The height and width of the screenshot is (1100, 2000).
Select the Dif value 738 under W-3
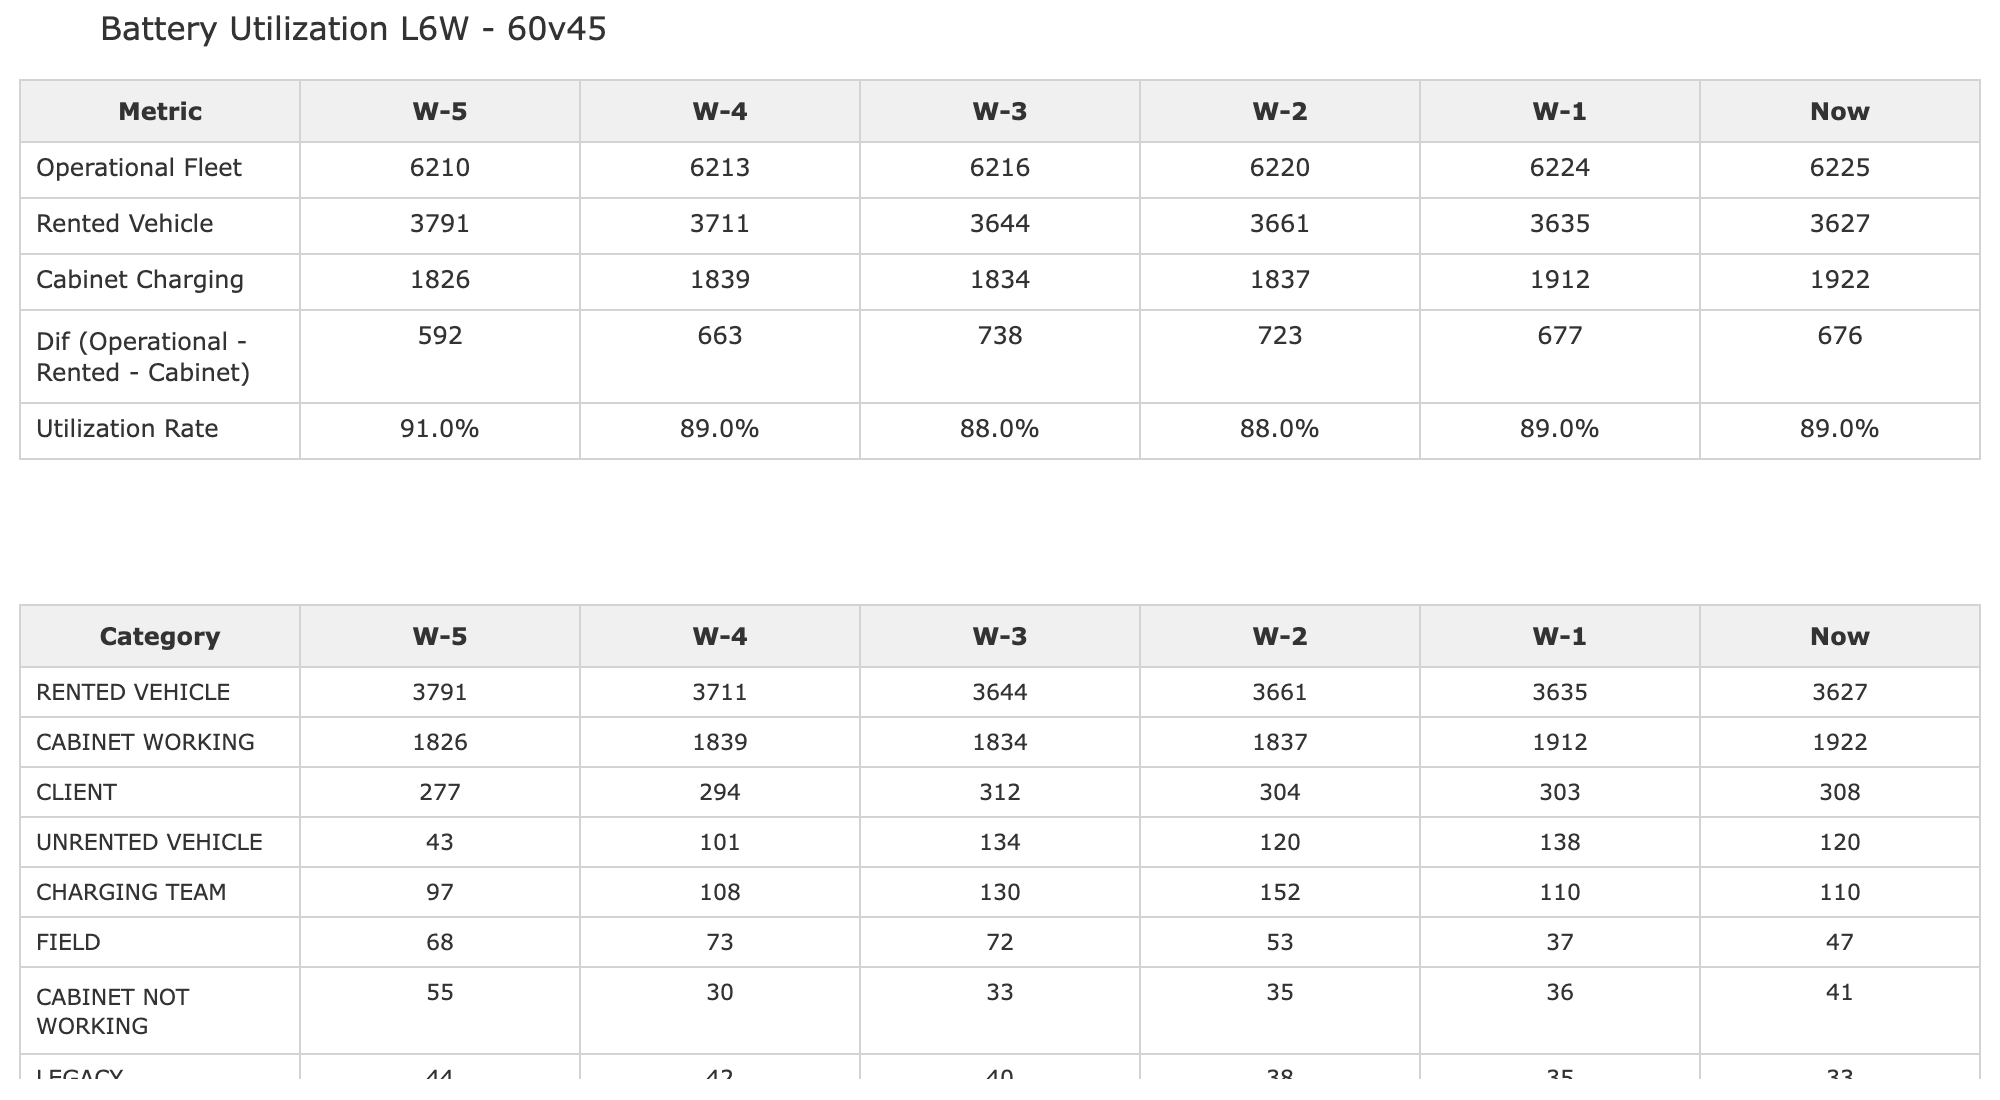tap(1000, 335)
